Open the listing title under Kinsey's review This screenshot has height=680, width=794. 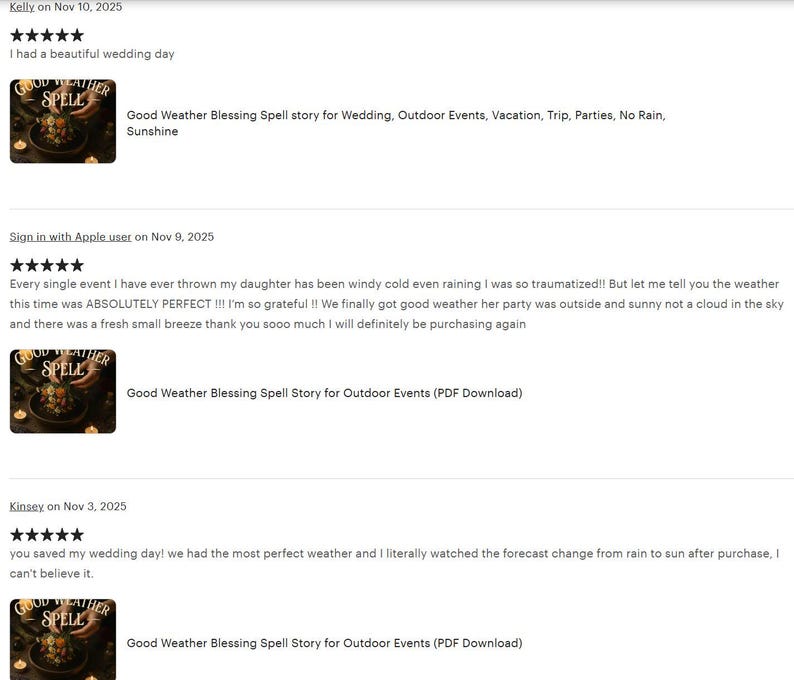coord(324,643)
